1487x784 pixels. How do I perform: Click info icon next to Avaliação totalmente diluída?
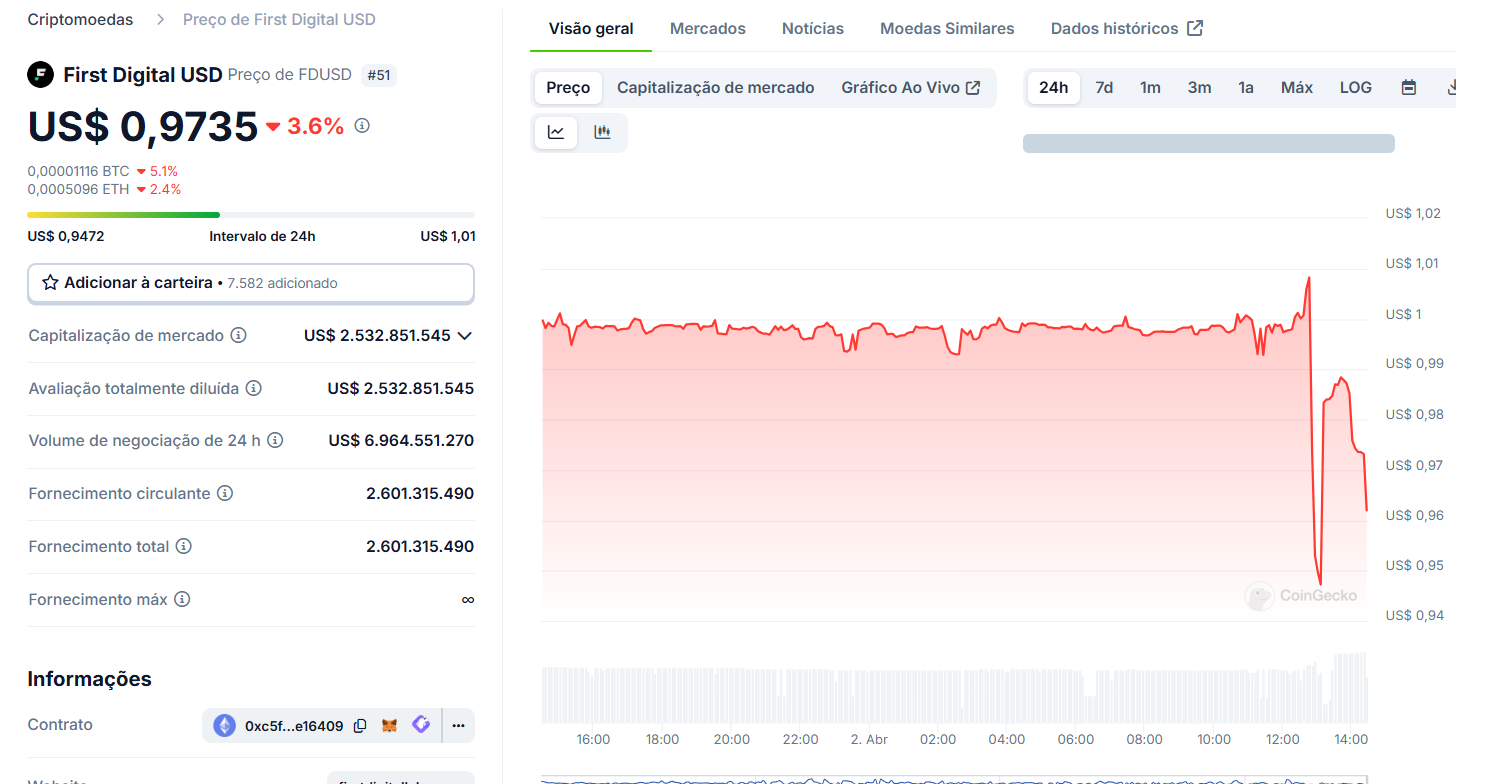point(254,388)
